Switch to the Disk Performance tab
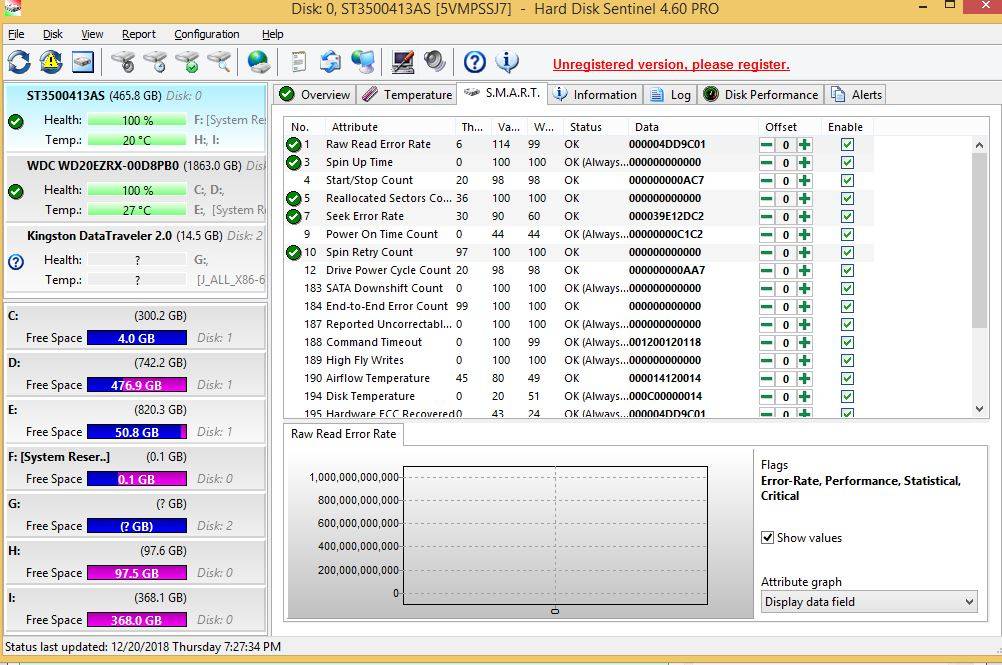Viewport: 1002px width, 665px height. [x=760, y=95]
